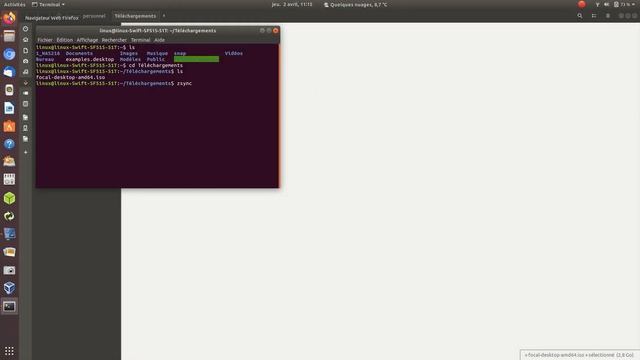
Task: Click the zsync command text in terminal
Action: pyautogui.click(x=184, y=83)
